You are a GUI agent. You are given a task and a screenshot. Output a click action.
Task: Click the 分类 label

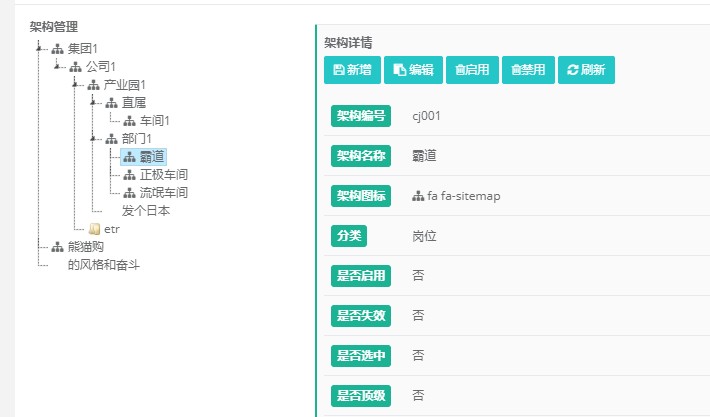click(x=349, y=236)
